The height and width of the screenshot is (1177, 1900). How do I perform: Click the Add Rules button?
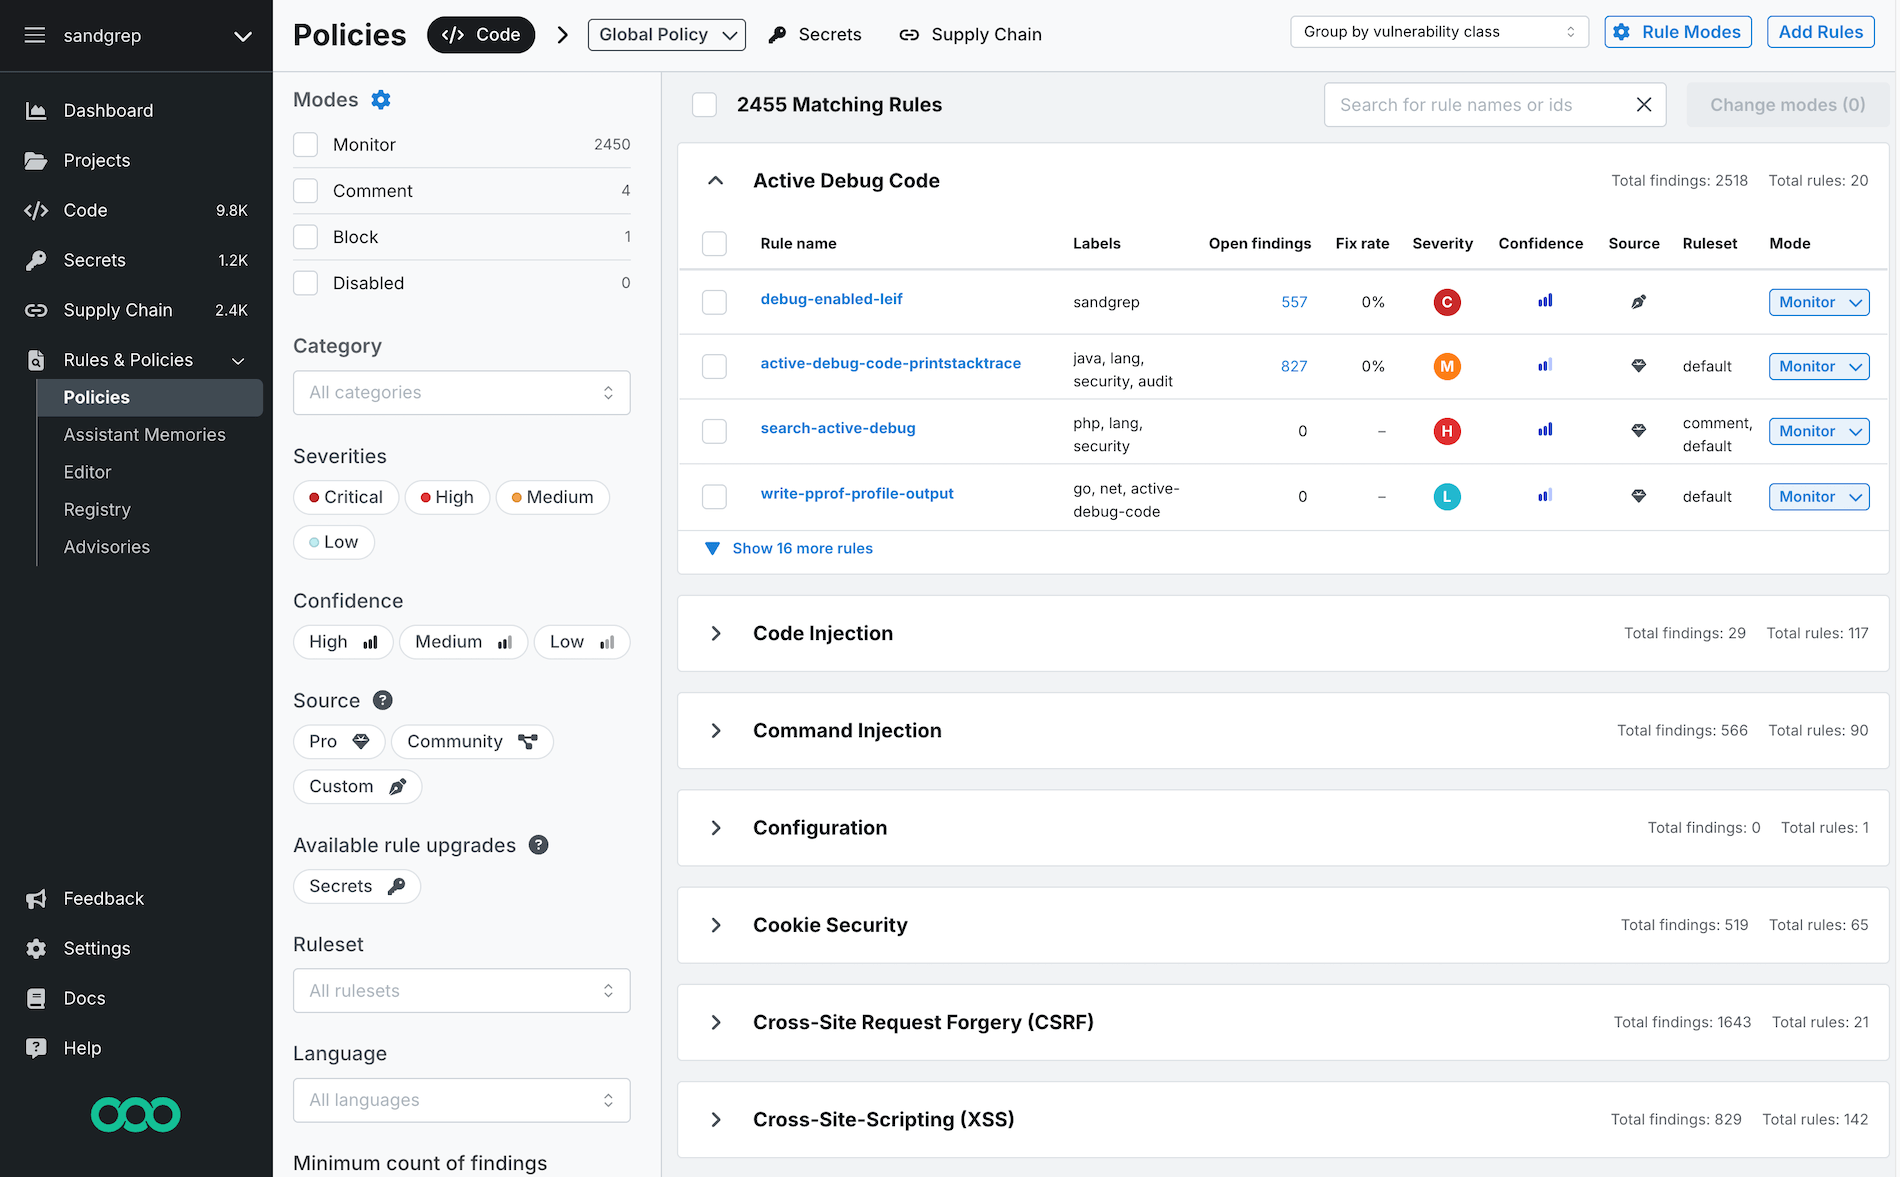click(x=1820, y=31)
